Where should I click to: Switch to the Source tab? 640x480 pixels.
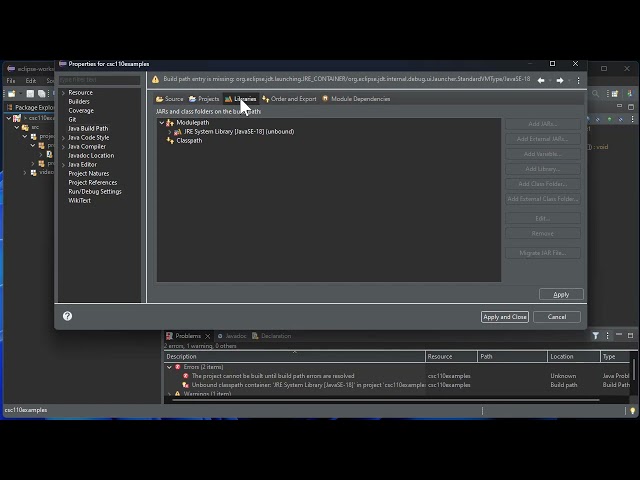(x=169, y=99)
